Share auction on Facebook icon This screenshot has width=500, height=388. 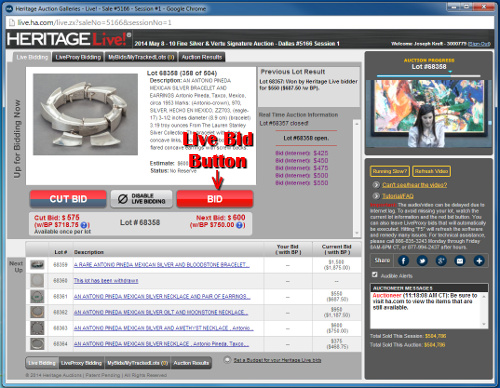tap(403, 261)
